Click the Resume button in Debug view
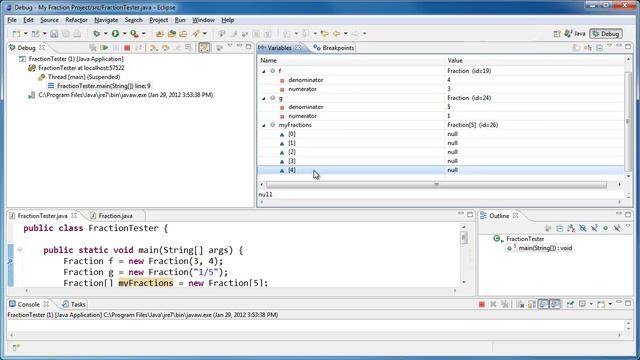The height and width of the screenshot is (360, 640). click(x=104, y=48)
